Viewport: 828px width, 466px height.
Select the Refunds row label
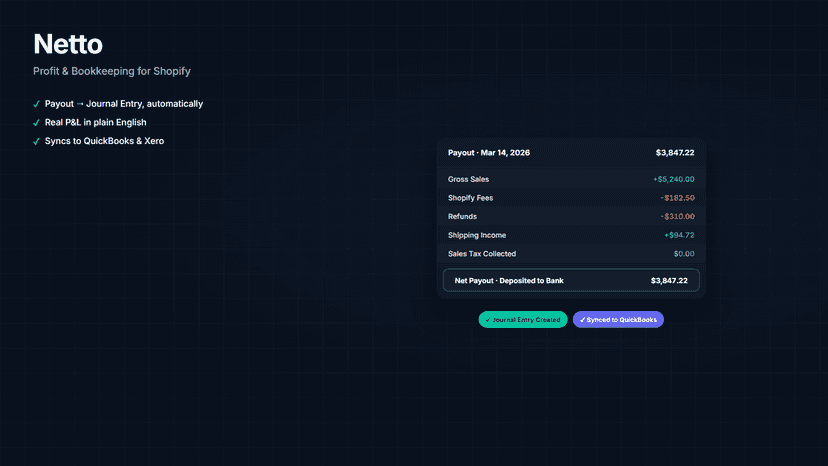click(463, 216)
